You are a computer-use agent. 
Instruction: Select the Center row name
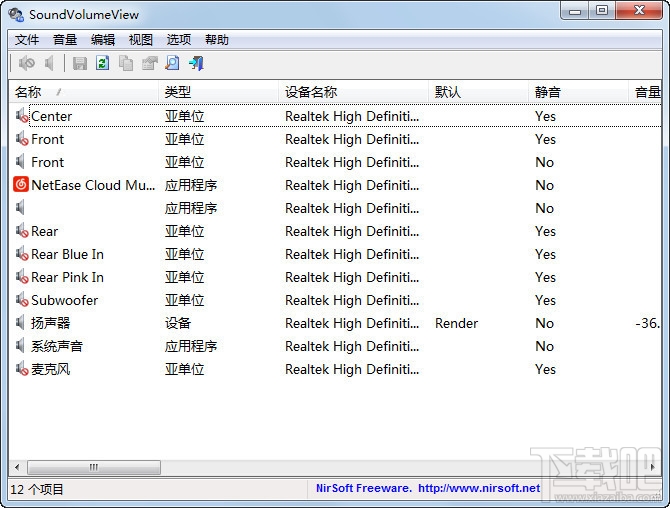[x=52, y=116]
